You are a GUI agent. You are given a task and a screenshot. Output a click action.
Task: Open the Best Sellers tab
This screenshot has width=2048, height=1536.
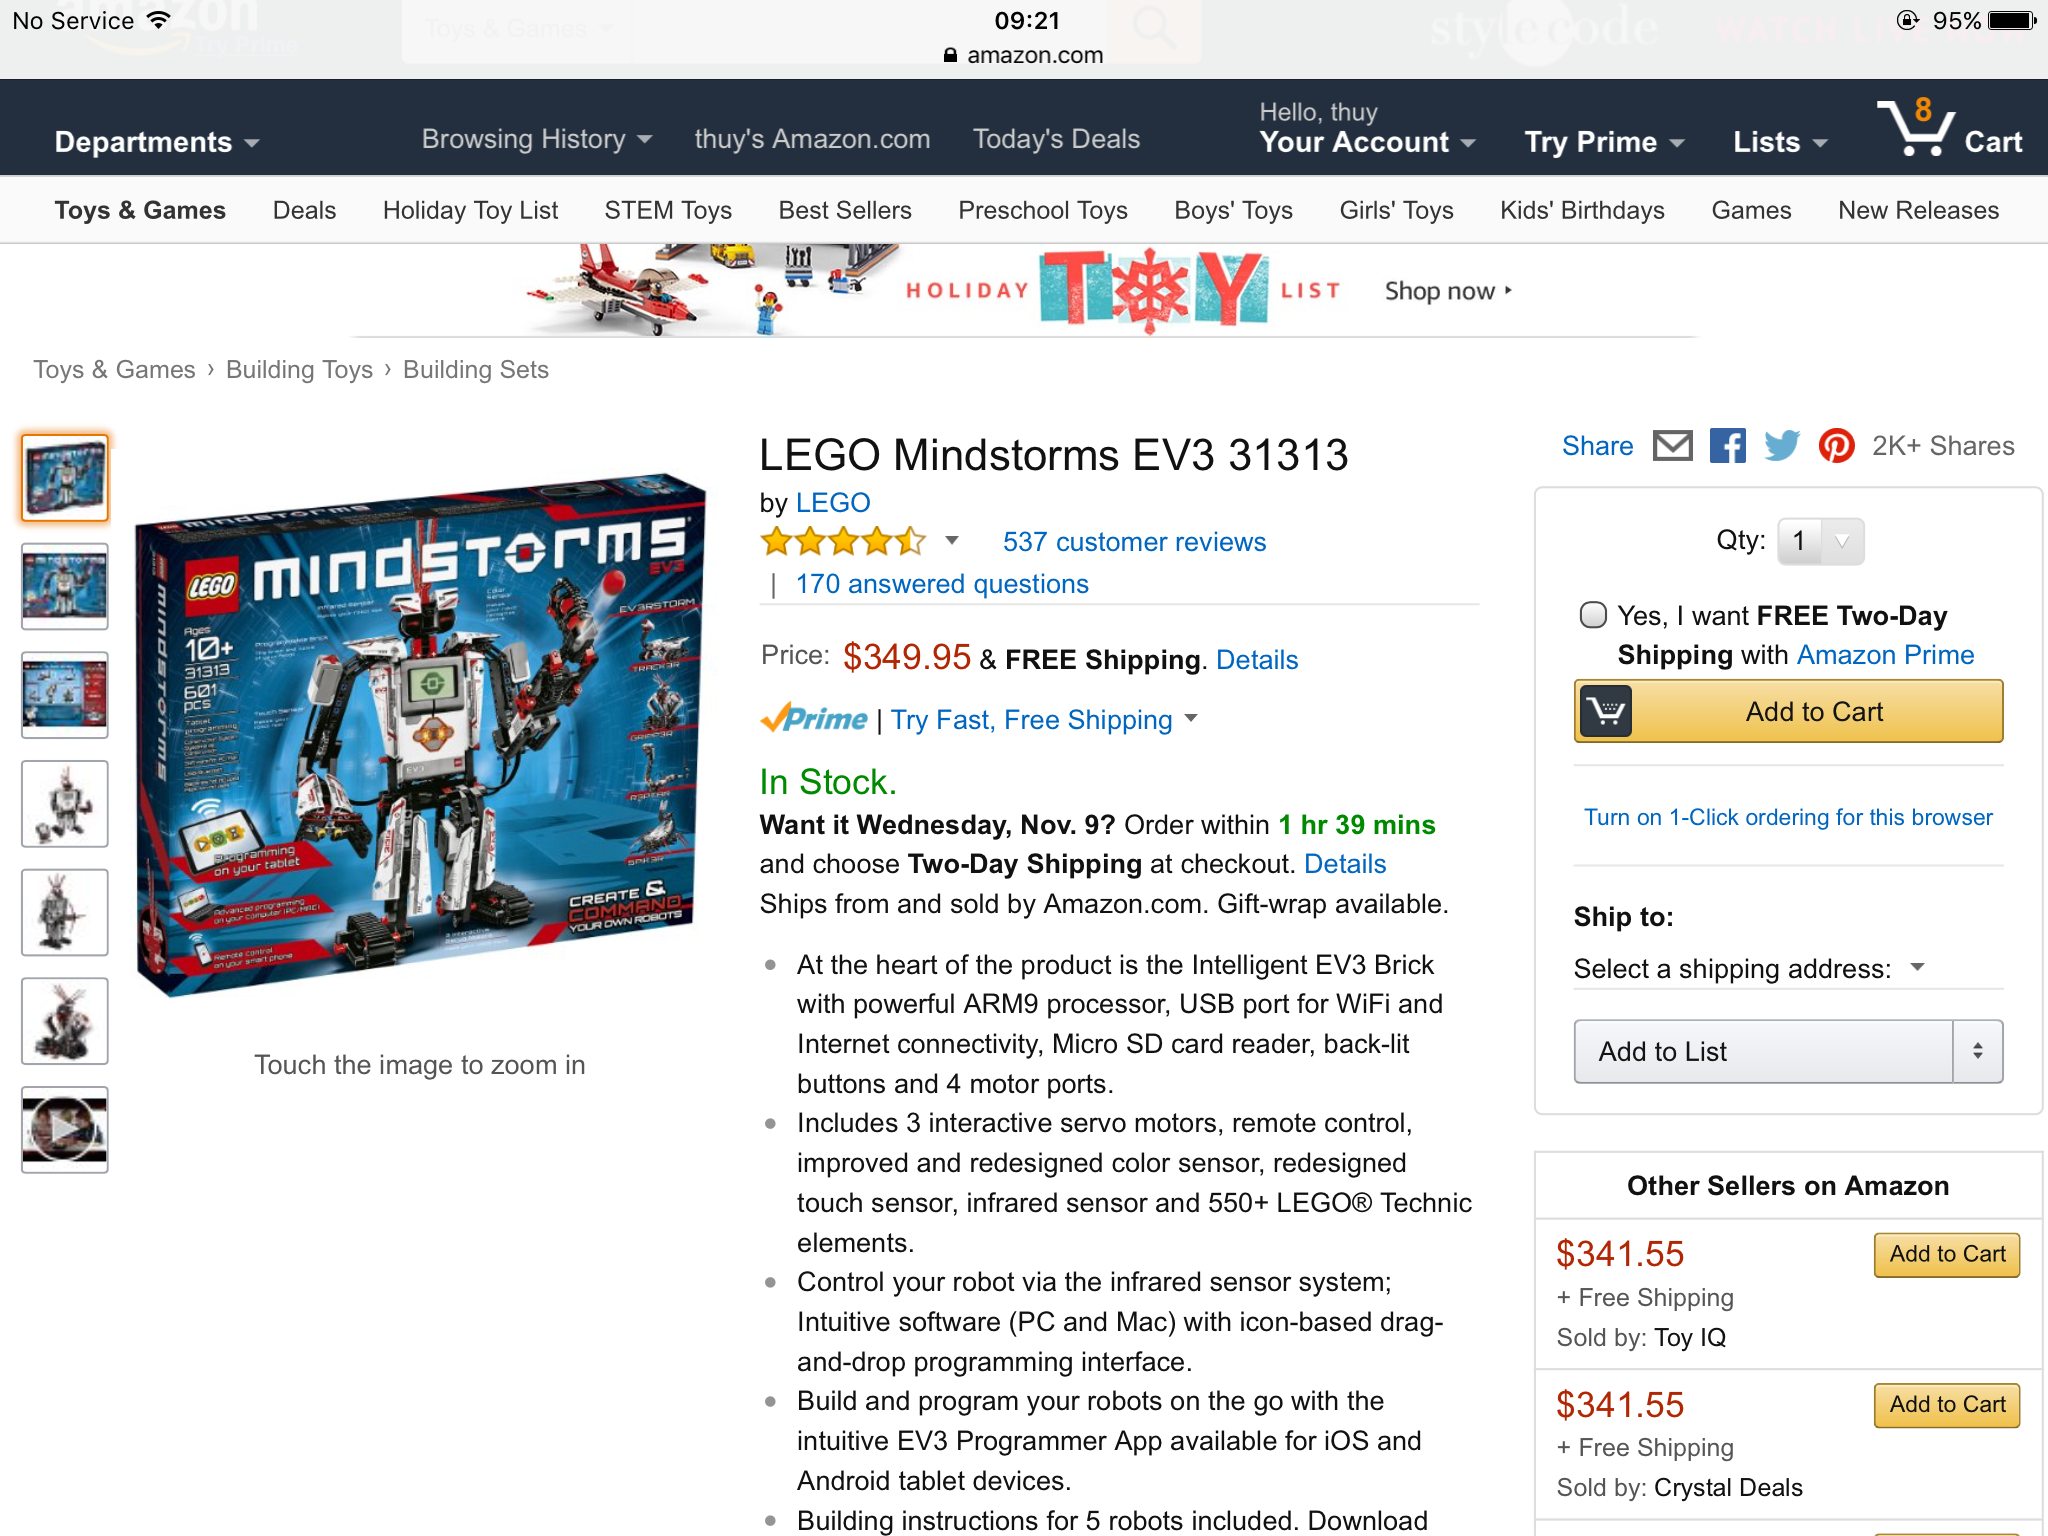(x=845, y=210)
